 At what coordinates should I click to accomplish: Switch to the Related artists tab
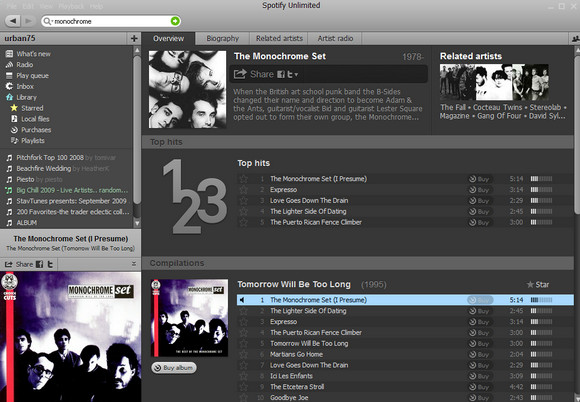279,38
